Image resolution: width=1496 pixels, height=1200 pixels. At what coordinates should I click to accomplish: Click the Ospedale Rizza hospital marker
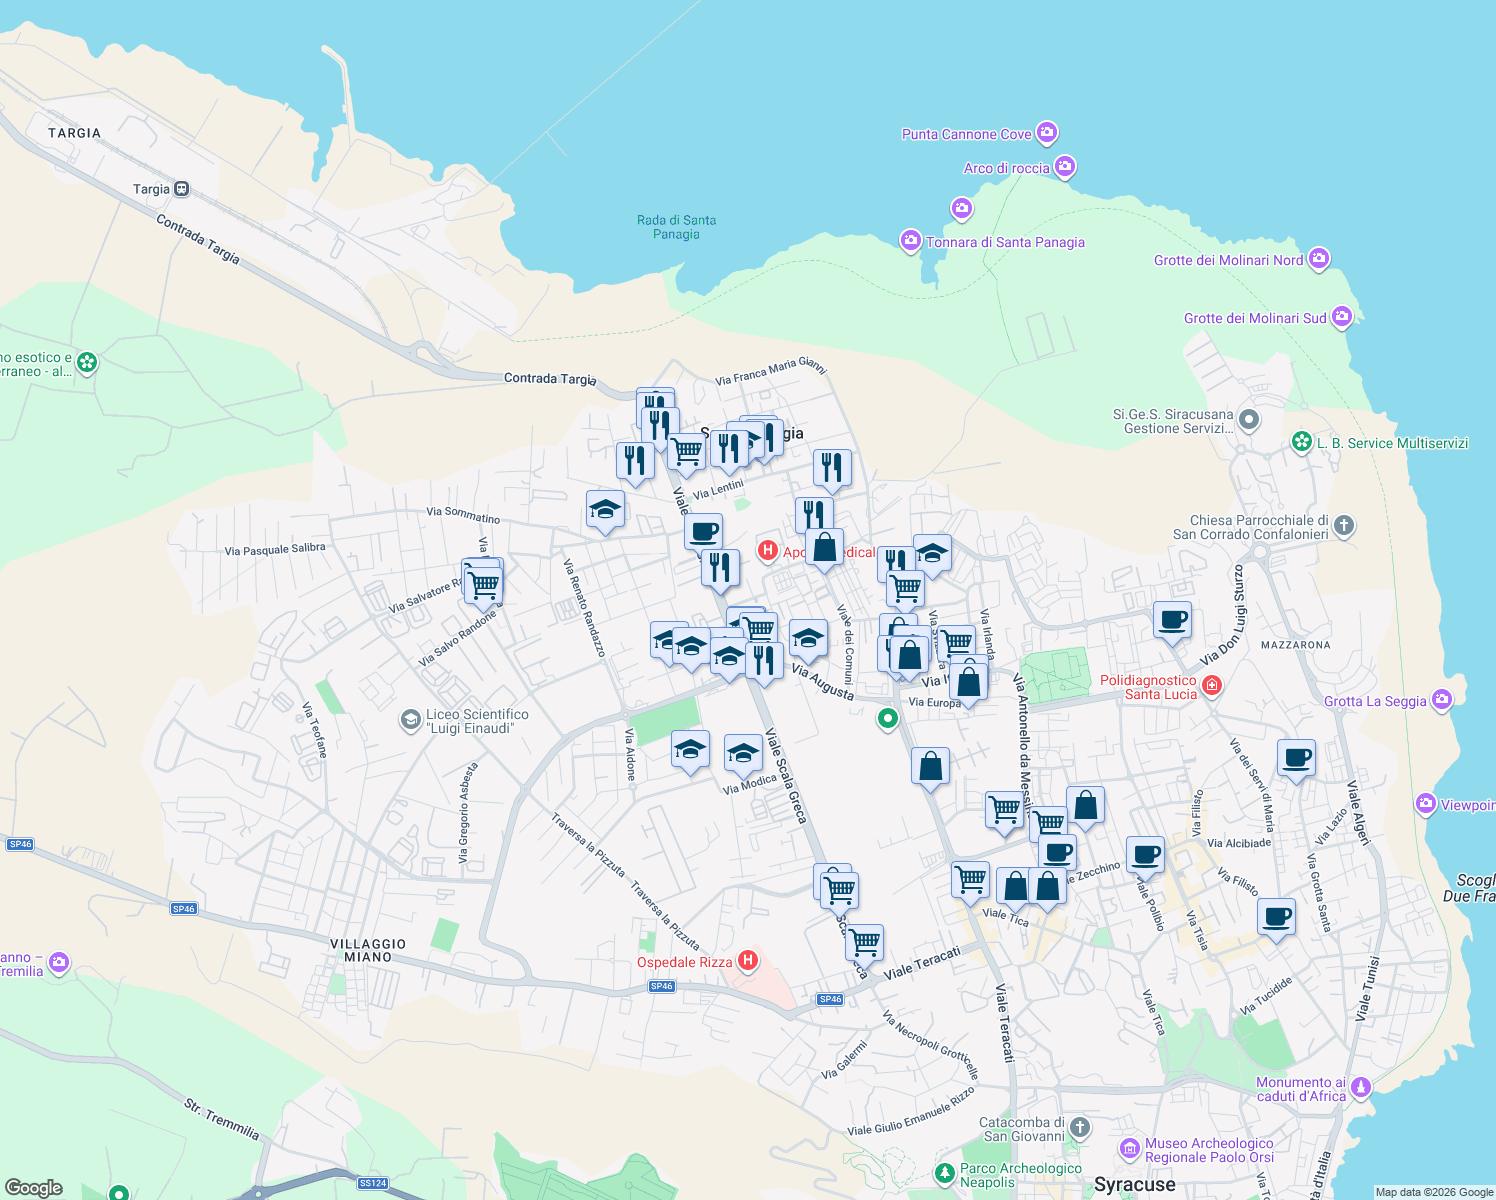749,961
